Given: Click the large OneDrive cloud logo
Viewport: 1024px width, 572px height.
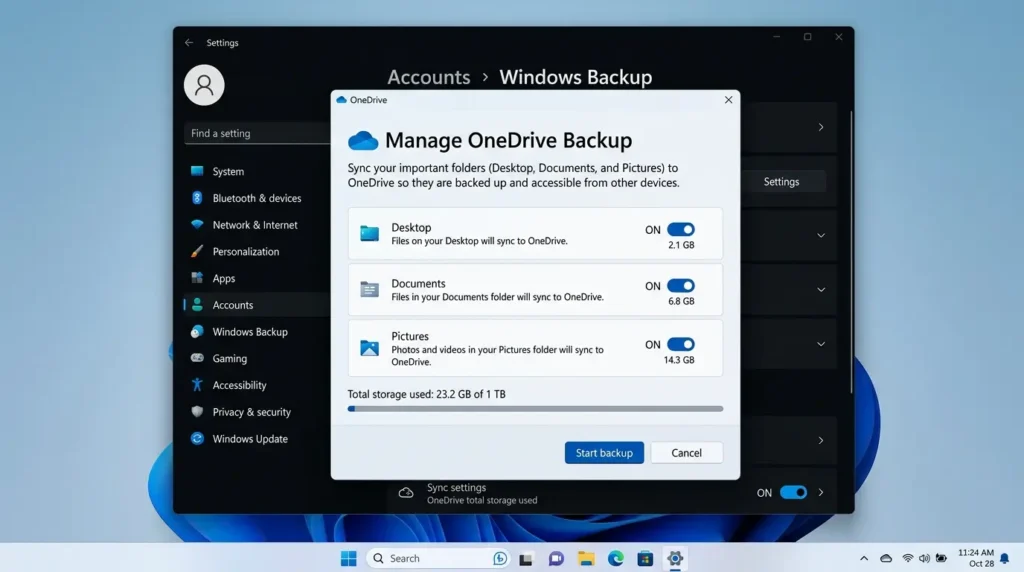Looking at the screenshot, I should pyautogui.click(x=362, y=140).
